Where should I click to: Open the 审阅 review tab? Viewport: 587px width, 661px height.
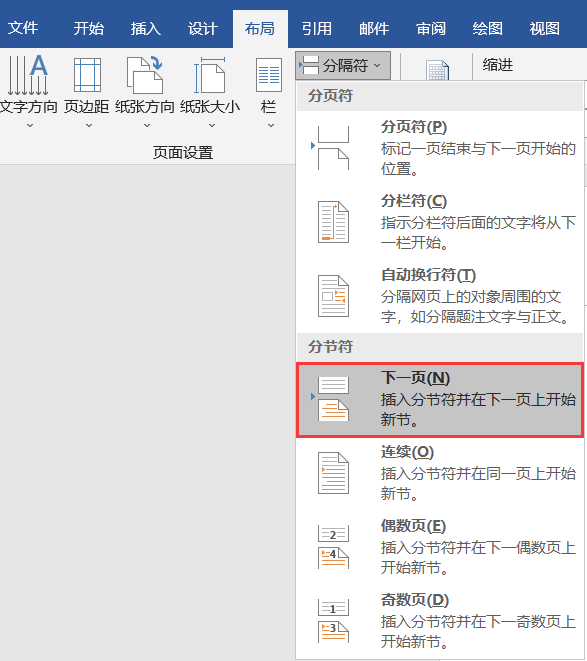[431, 28]
